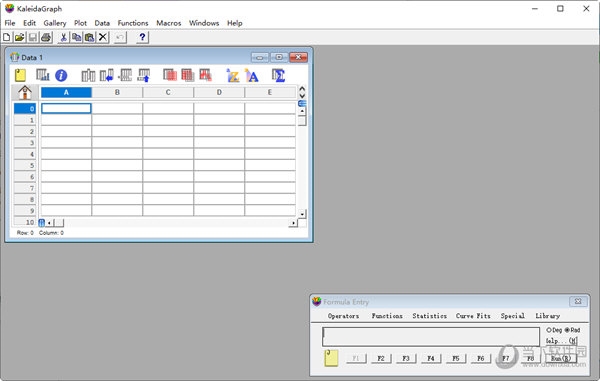Click the insert column blue-arrow icon
Image resolution: width=600 pixels, height=381 pixels.
[x=107, y=75]
